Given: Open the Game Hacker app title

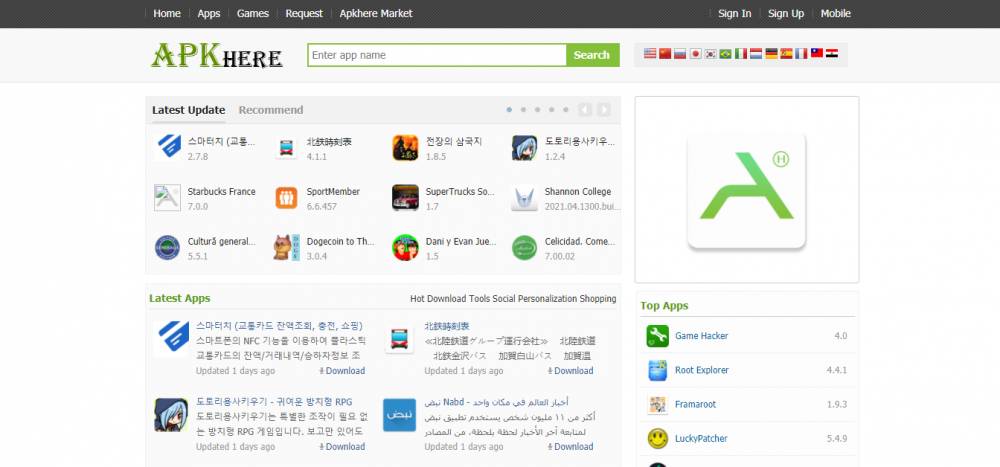Looking at the screenshot, I should tap(702, 336).
